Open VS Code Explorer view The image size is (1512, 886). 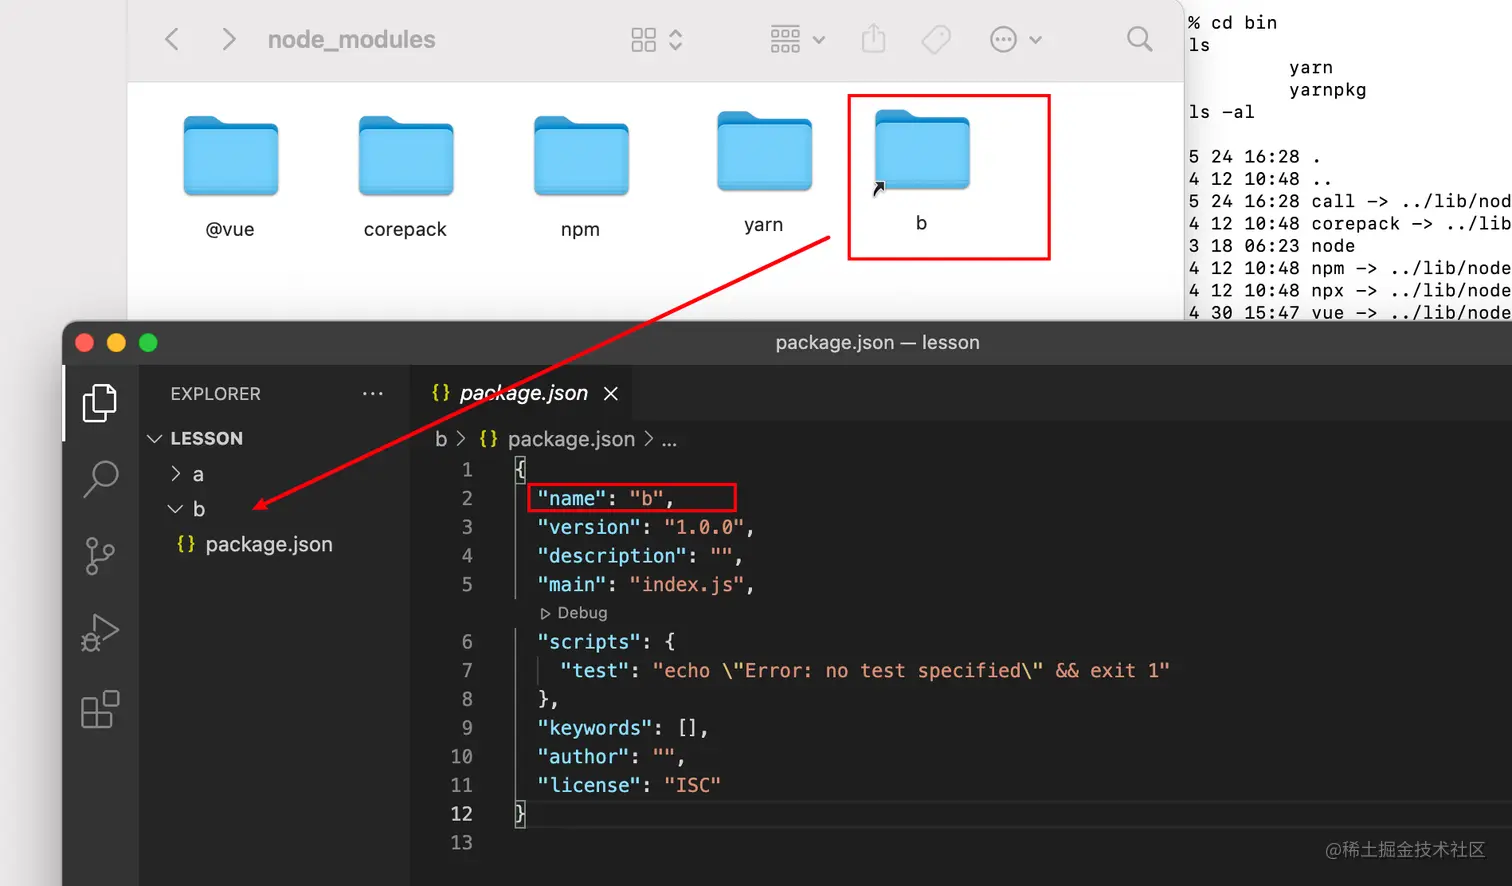[x=99, y=402]
